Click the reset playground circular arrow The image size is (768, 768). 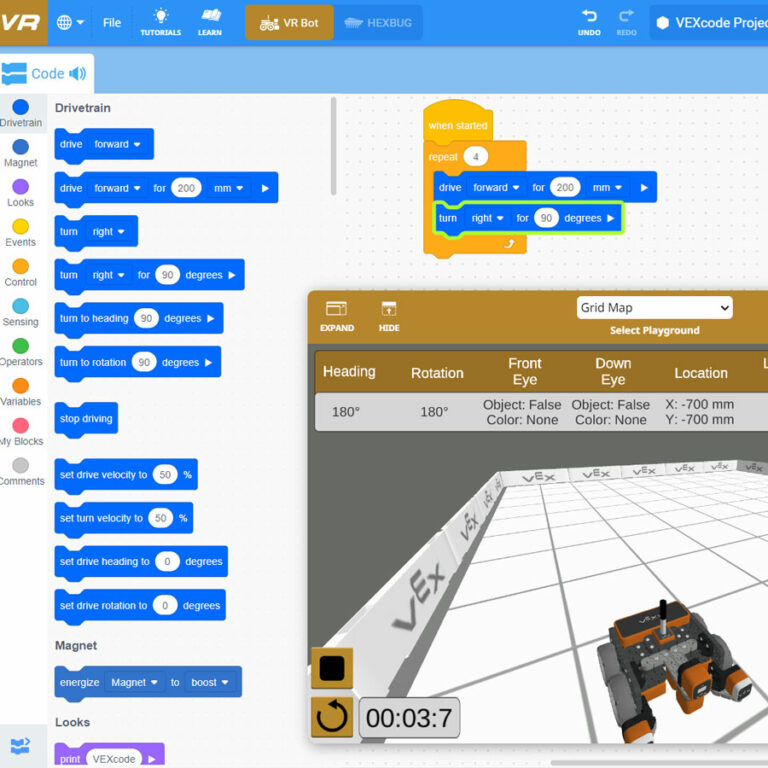pyautogui.click(x=332, y=717)
